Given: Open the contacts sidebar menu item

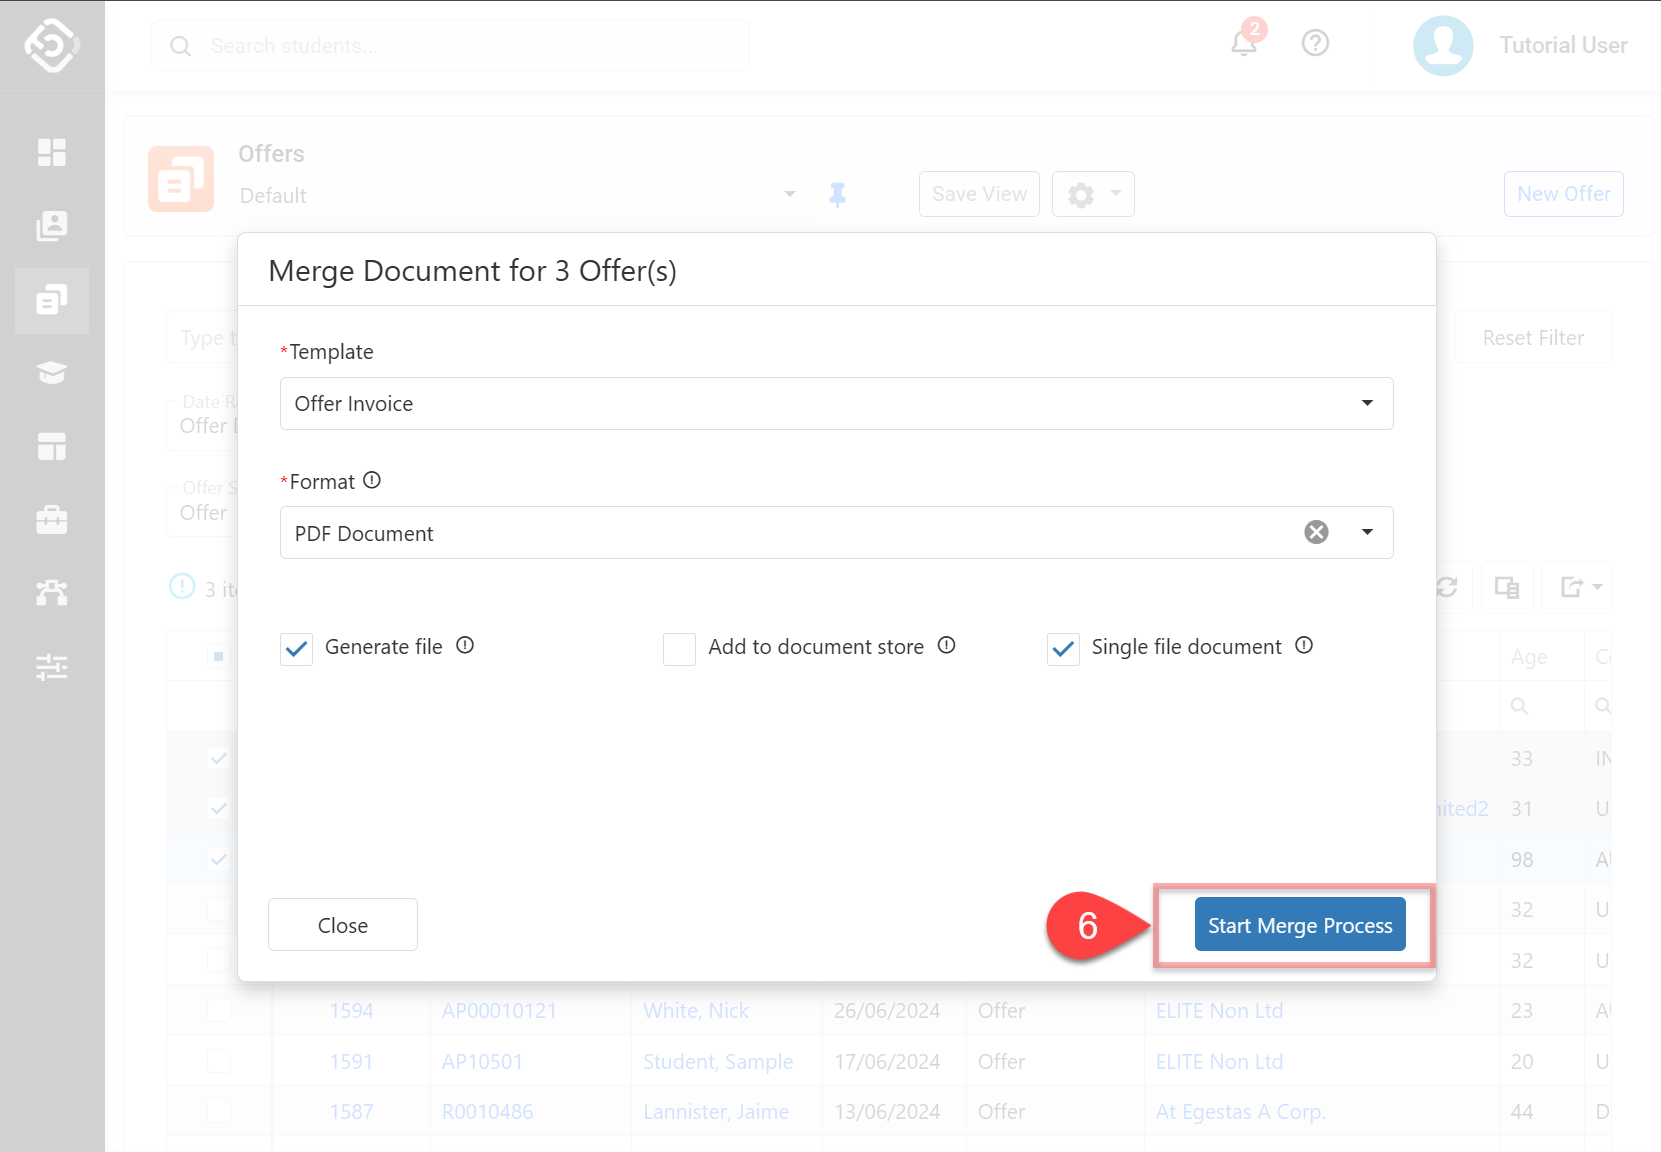Looking at the screenshot, I should [x=52, y=226].
